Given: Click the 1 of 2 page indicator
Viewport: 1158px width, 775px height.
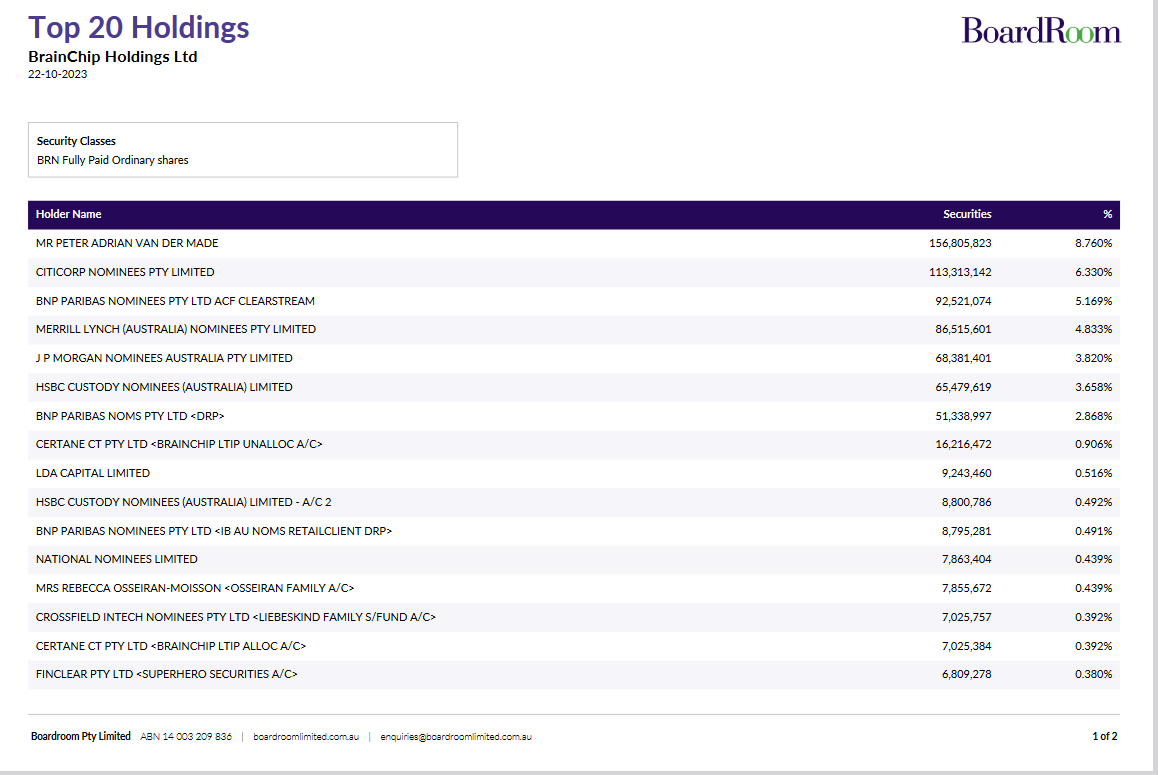Looking at the screenshot, I should tap(1104, 737).
